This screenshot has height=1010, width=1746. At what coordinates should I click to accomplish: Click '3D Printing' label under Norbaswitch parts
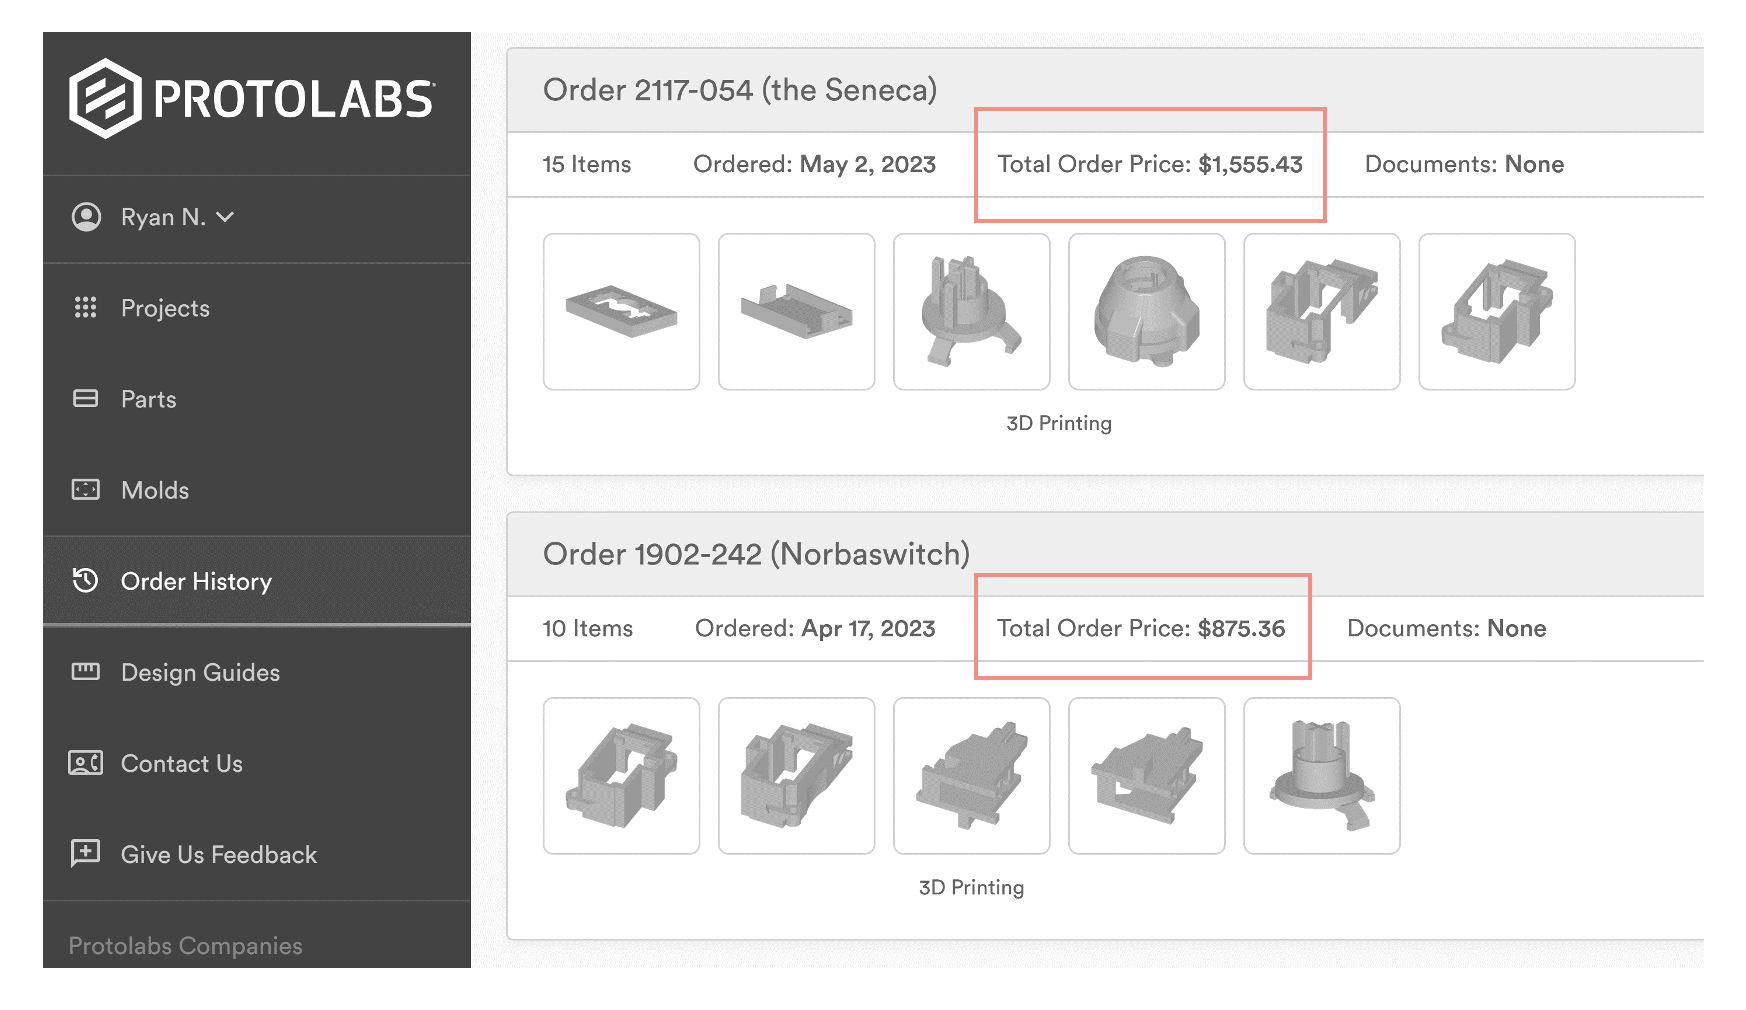coord(971,887)
